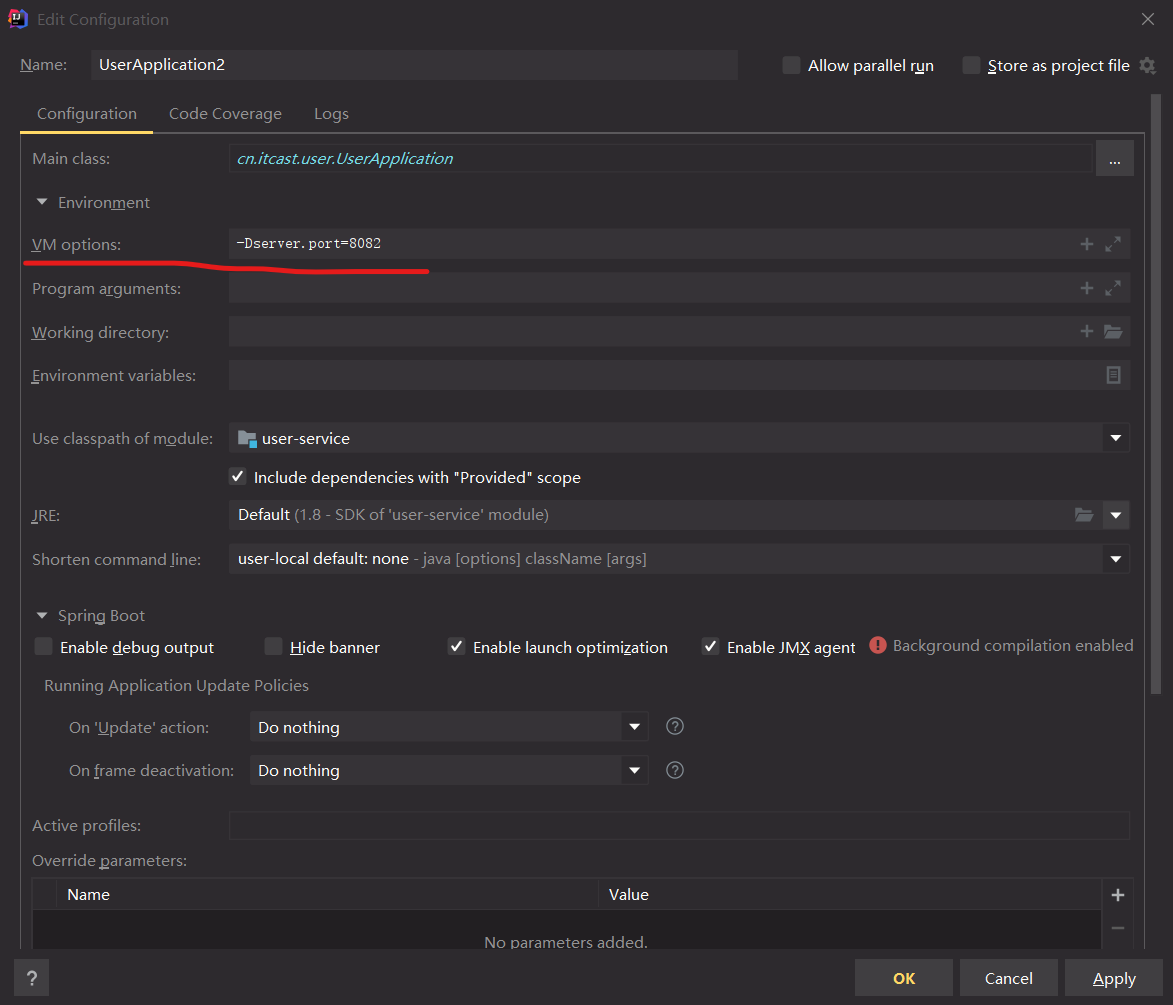
Task: Click the Cancel button
Action: pos(1008,978)
